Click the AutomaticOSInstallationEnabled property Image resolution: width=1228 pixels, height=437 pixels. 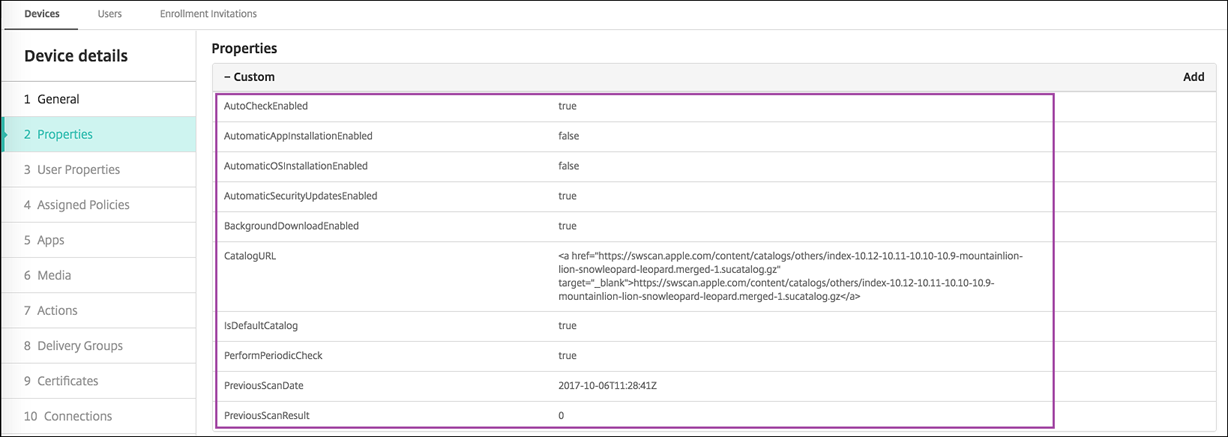click(296, 166)
